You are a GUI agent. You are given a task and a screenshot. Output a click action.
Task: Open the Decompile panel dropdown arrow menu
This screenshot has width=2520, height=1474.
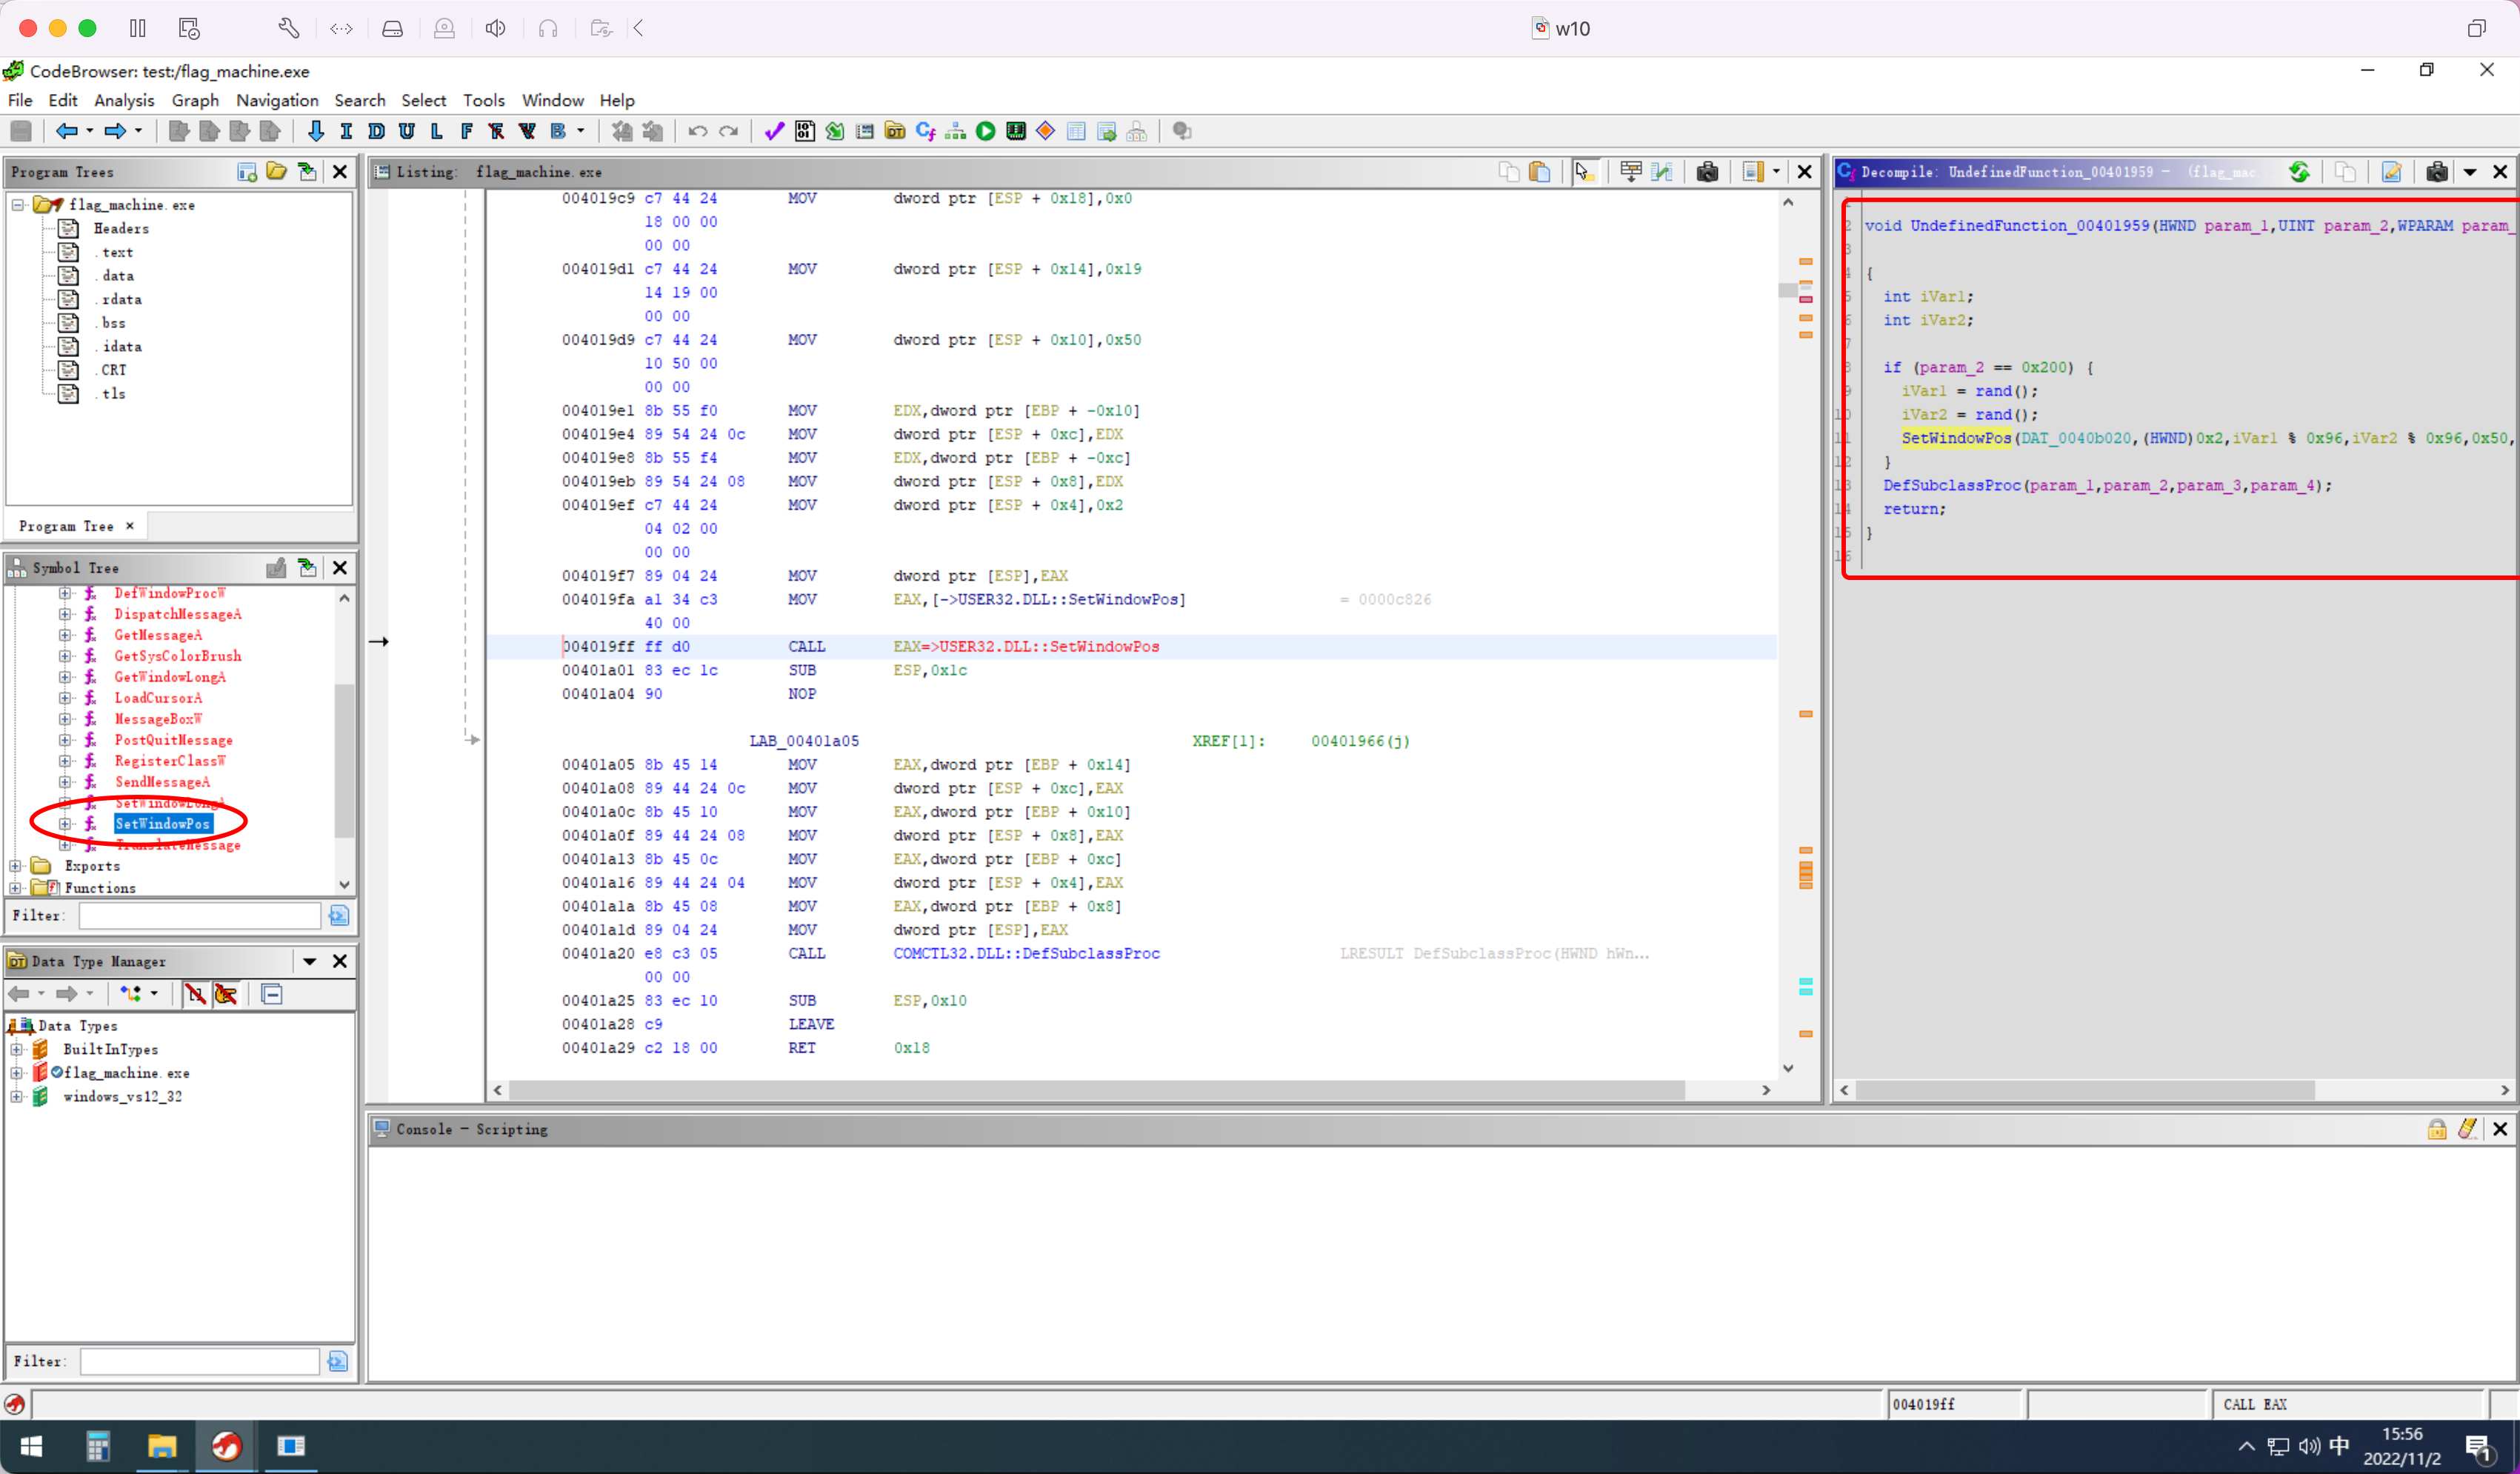(x=2470, y=172)
